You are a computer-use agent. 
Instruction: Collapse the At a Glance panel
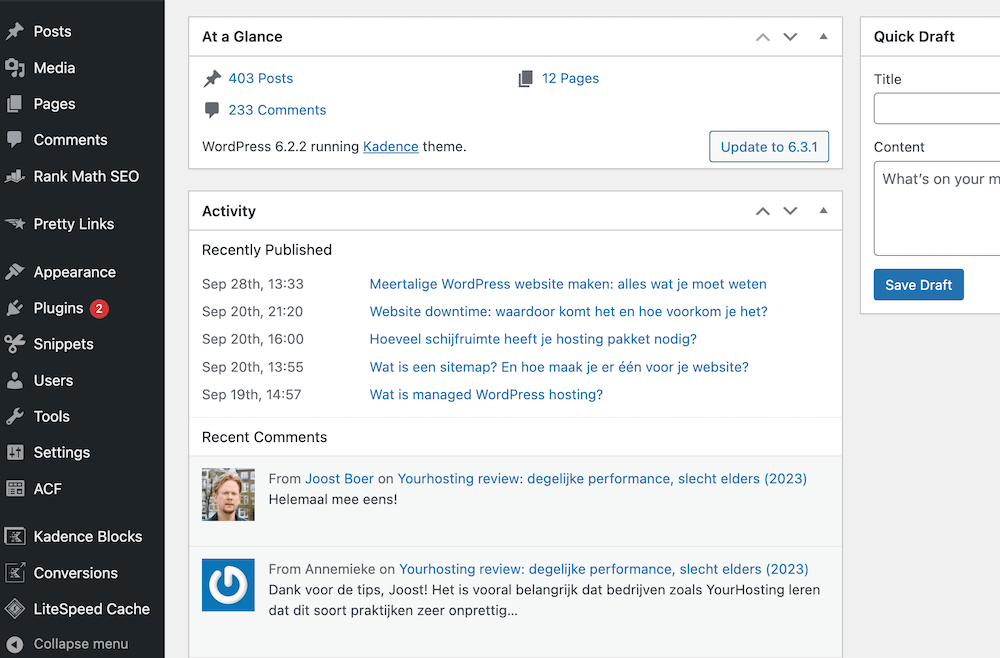823,37
